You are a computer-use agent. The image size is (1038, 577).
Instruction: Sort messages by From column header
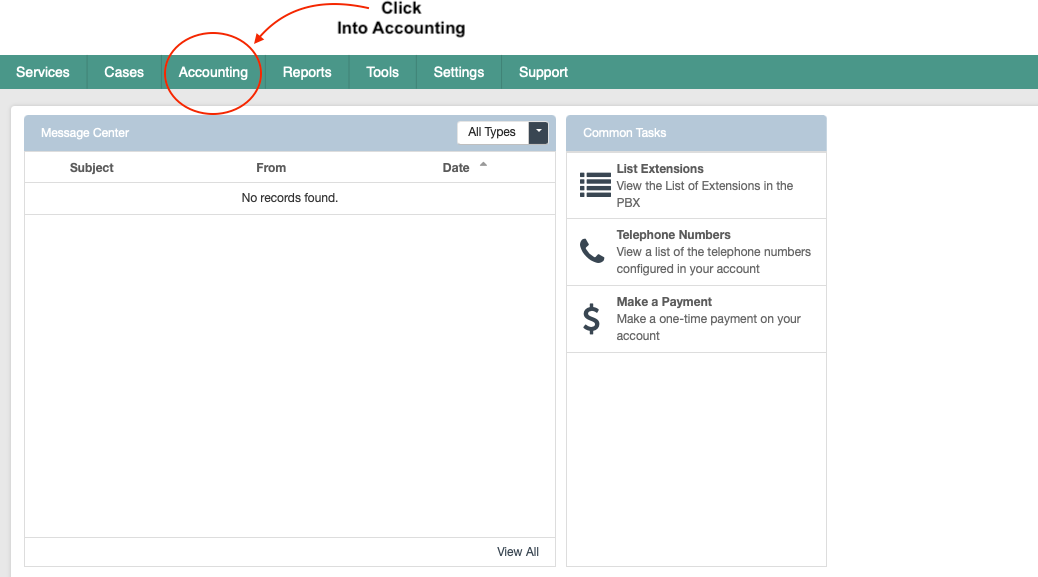tap(271, 168)
